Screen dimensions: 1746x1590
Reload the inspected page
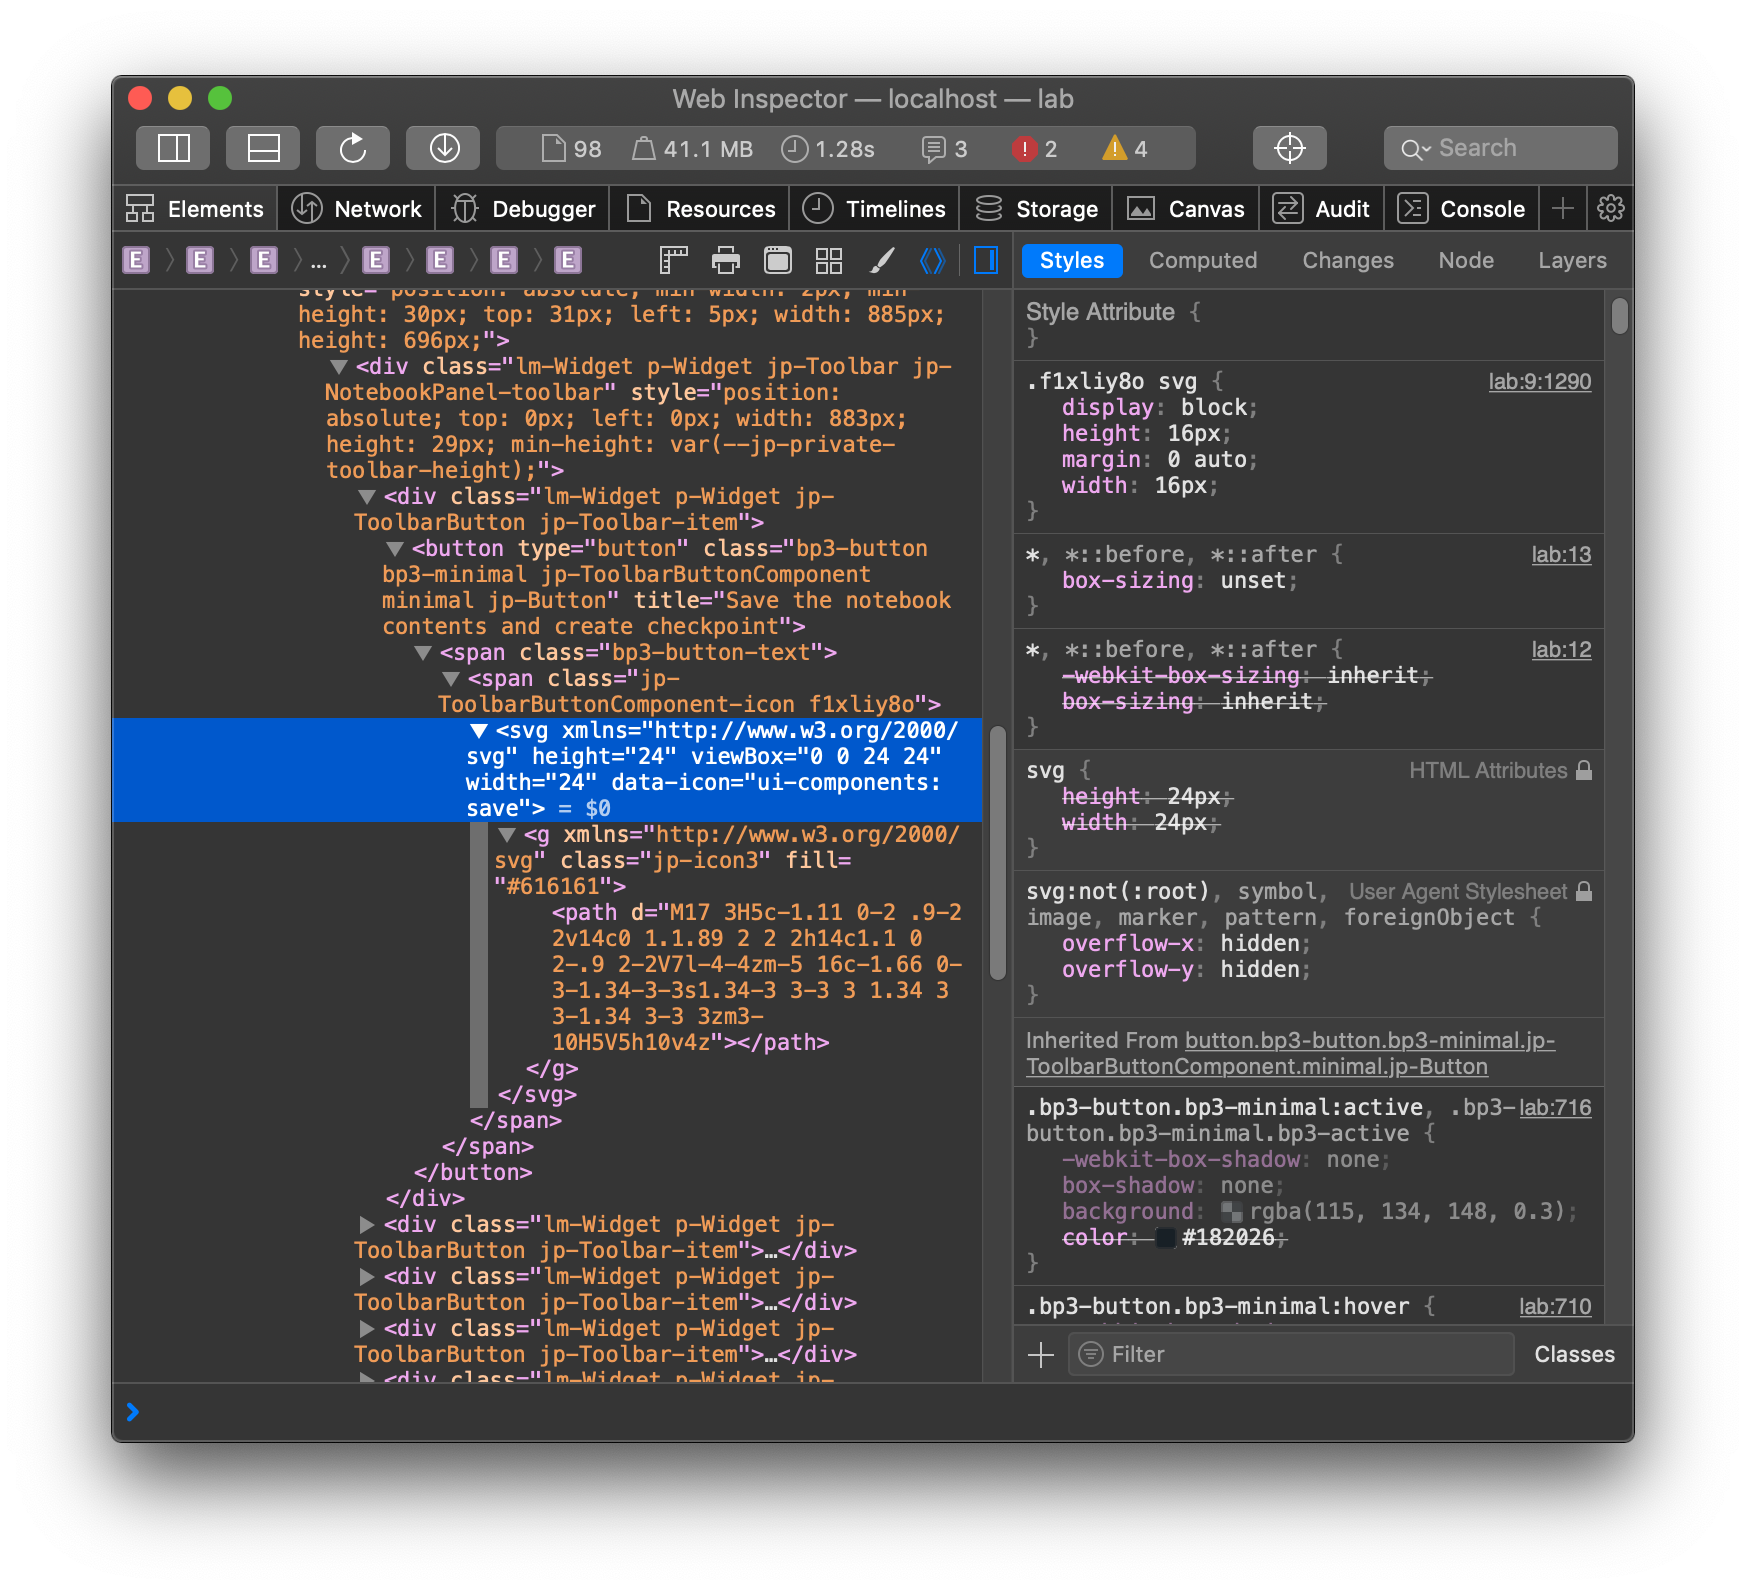[353, 148]
